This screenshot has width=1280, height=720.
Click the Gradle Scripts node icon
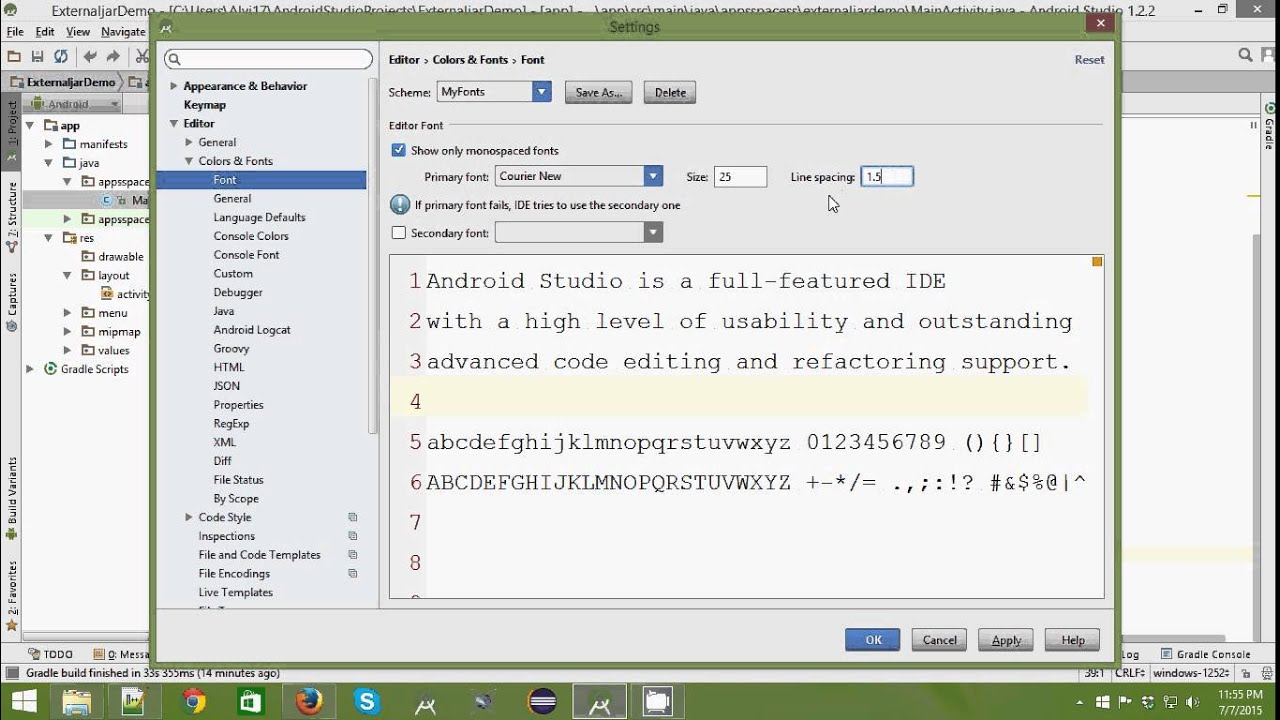(52, 369)
